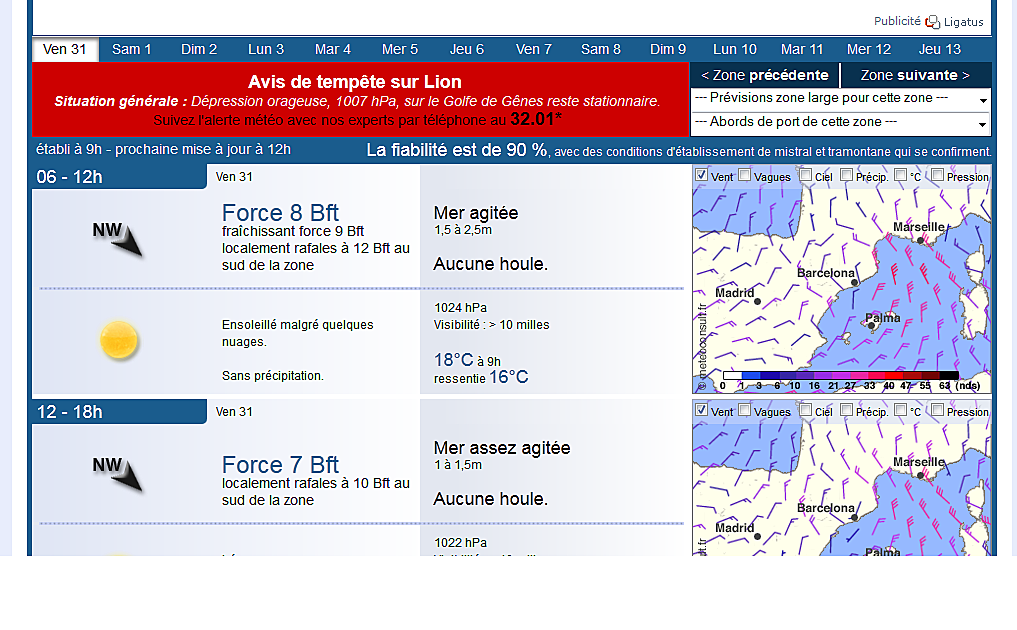Screen dimensions: 1017x630
Task: Click Barcelona marker on the first wind map
Action: click(x=854, y=283)
